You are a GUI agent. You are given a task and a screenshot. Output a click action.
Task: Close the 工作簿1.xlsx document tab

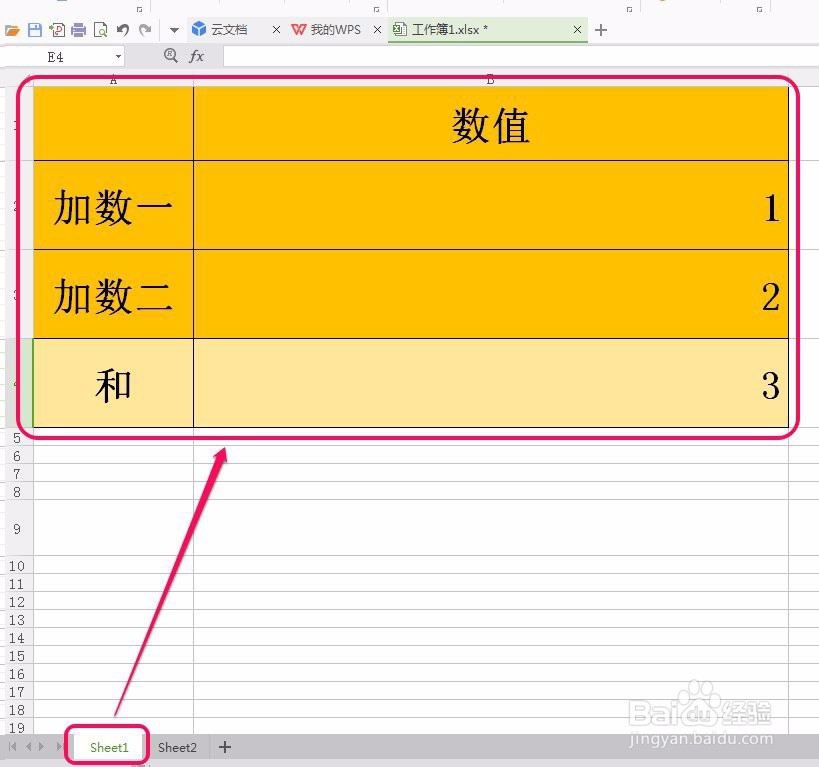[x=577, y=30]
